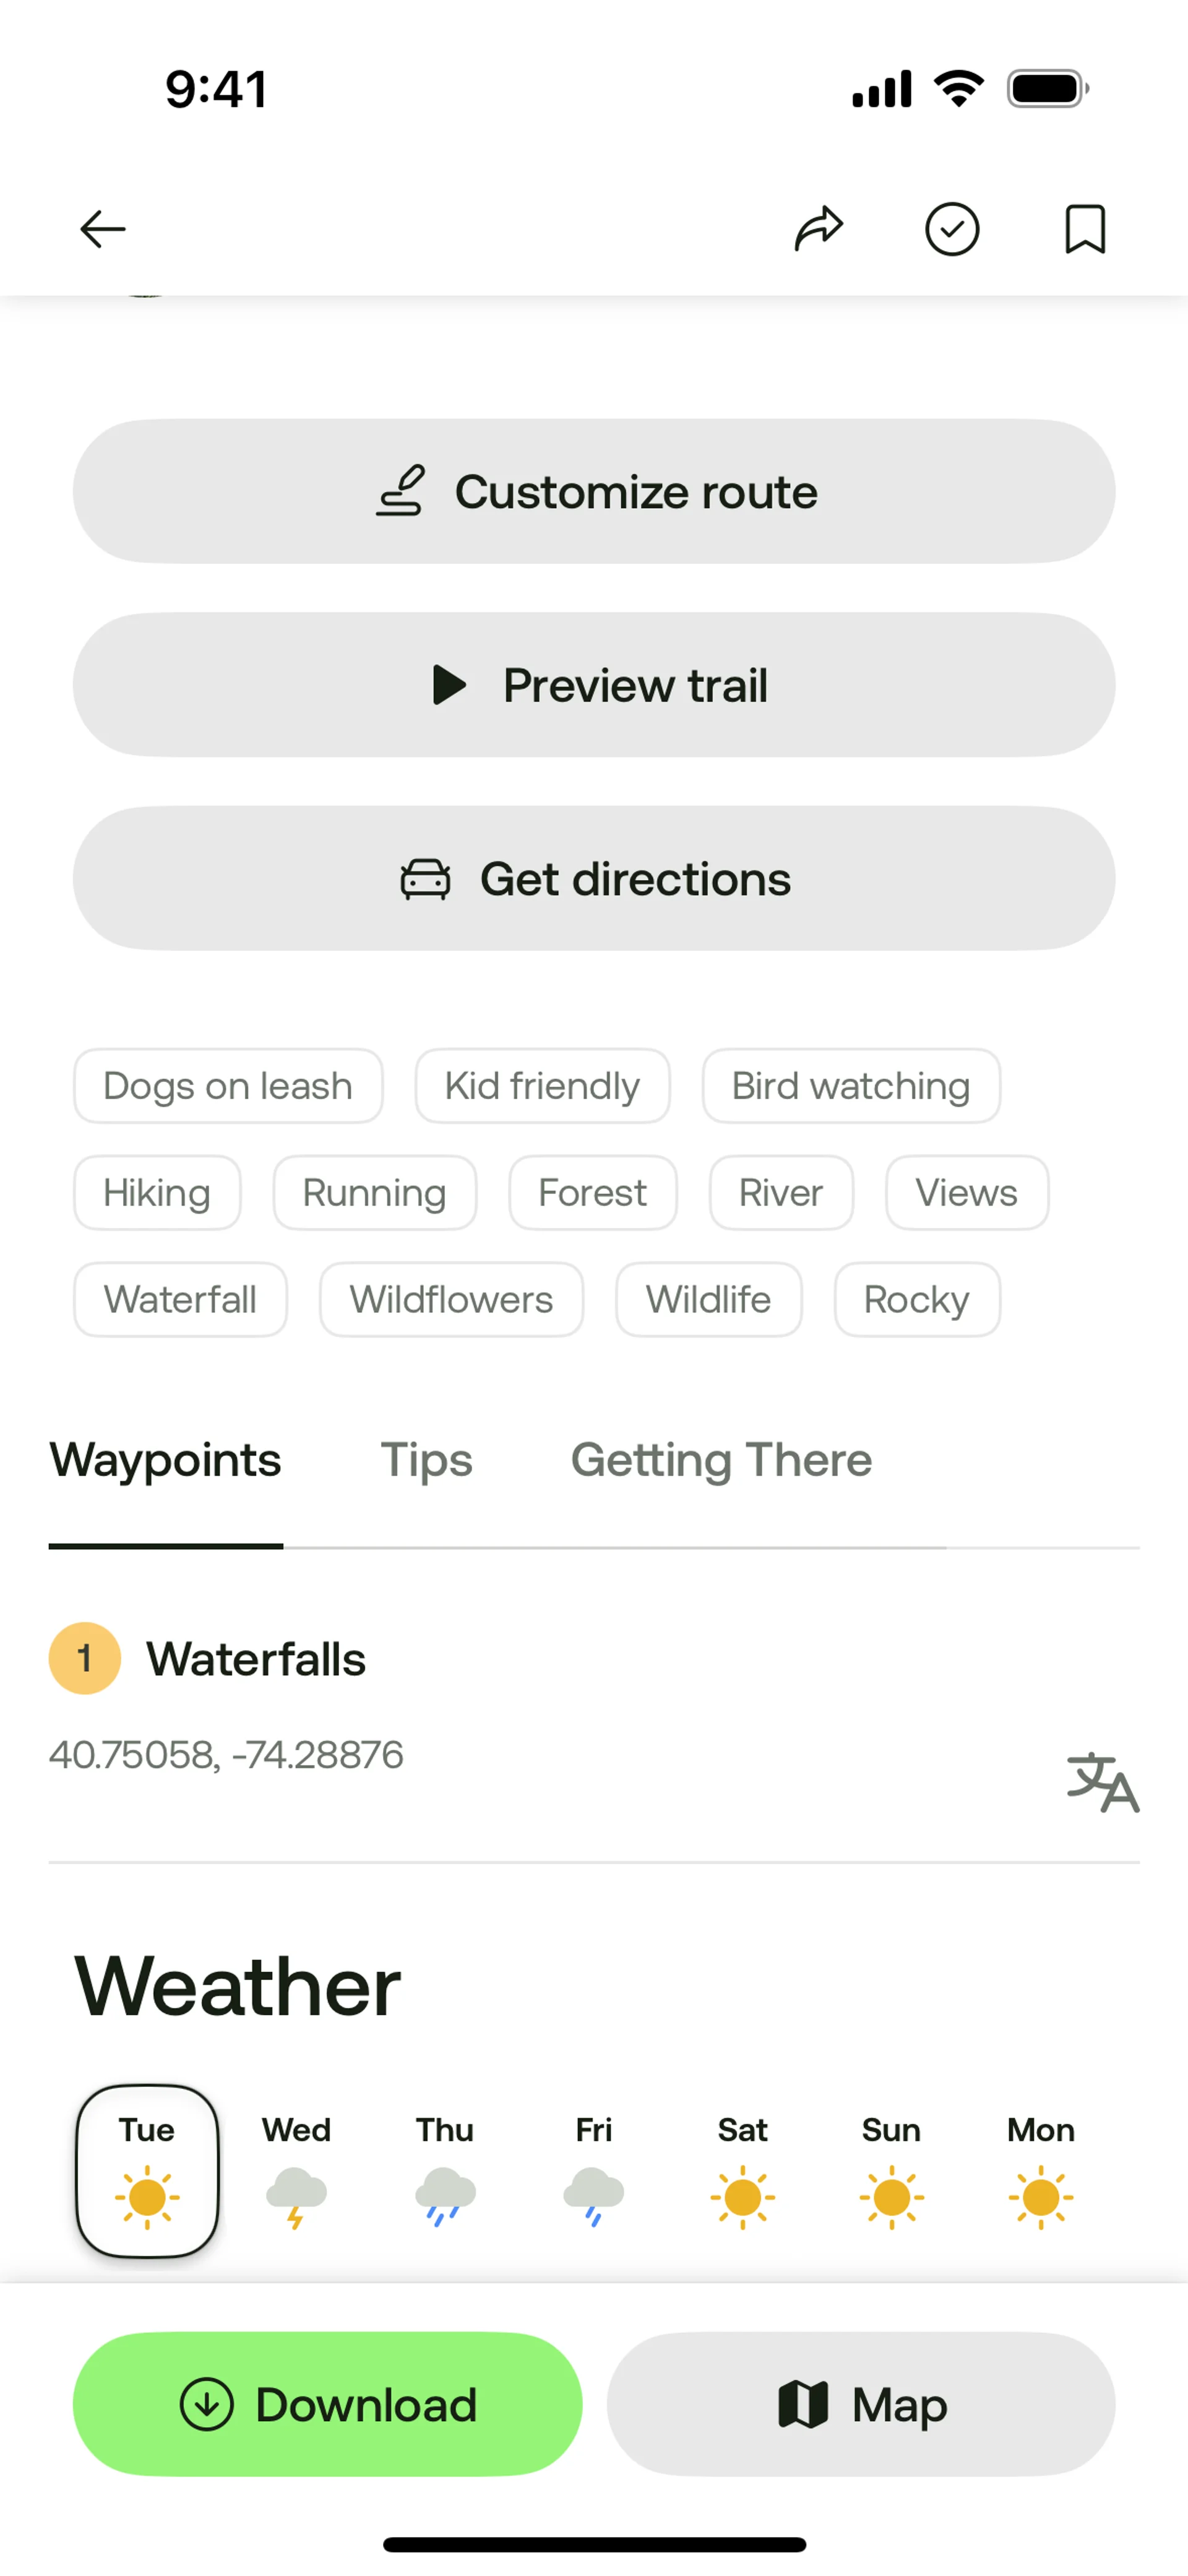1188x2576 pixels.
Task: Open Customize route
Action: pyautogui.click(x=594, y=491)
